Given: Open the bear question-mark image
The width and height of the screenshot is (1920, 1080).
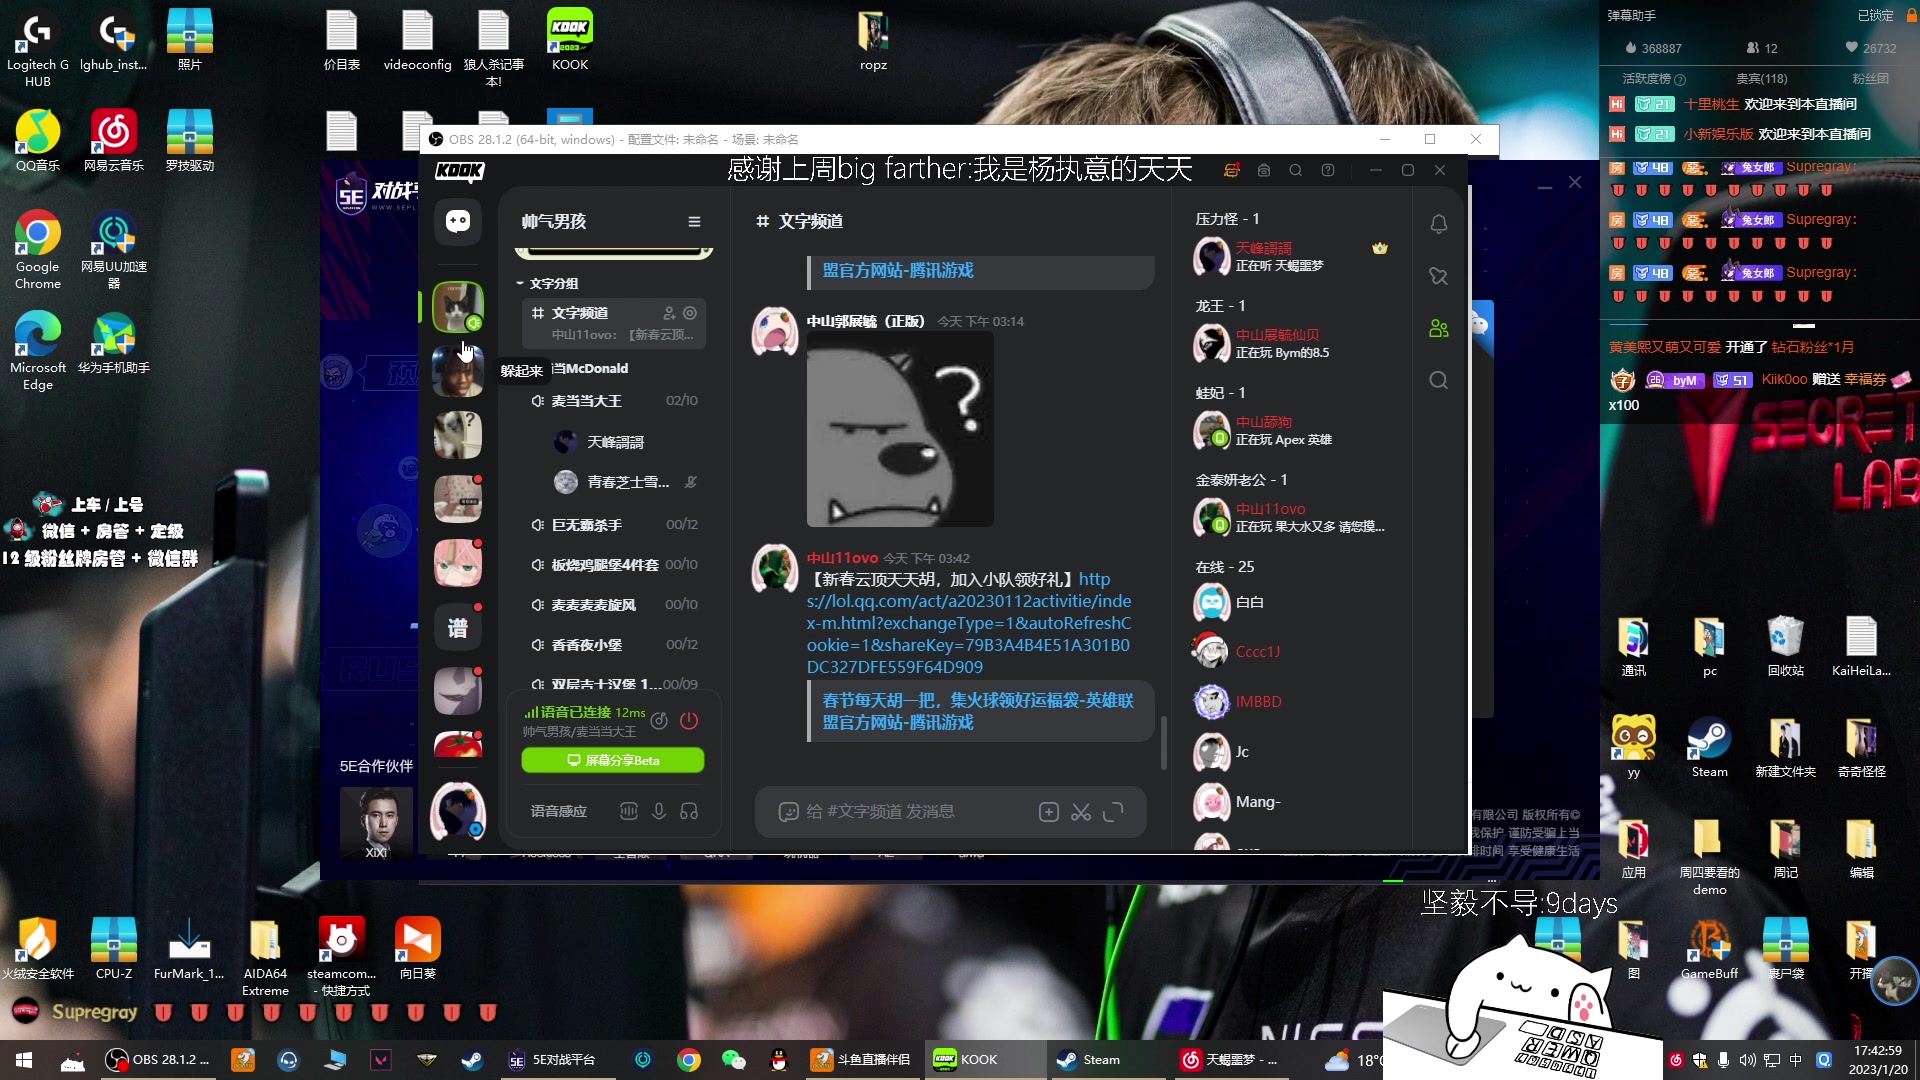Looking at the screenshot, I should tap(900, 430).
